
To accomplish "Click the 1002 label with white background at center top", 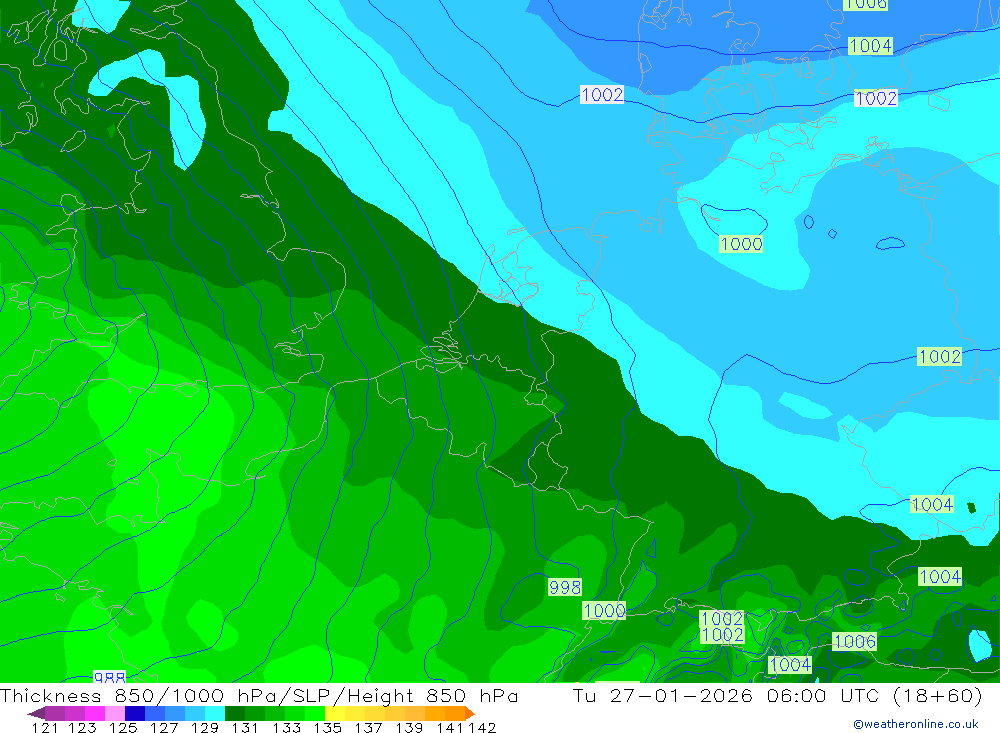I will [602, 94].
